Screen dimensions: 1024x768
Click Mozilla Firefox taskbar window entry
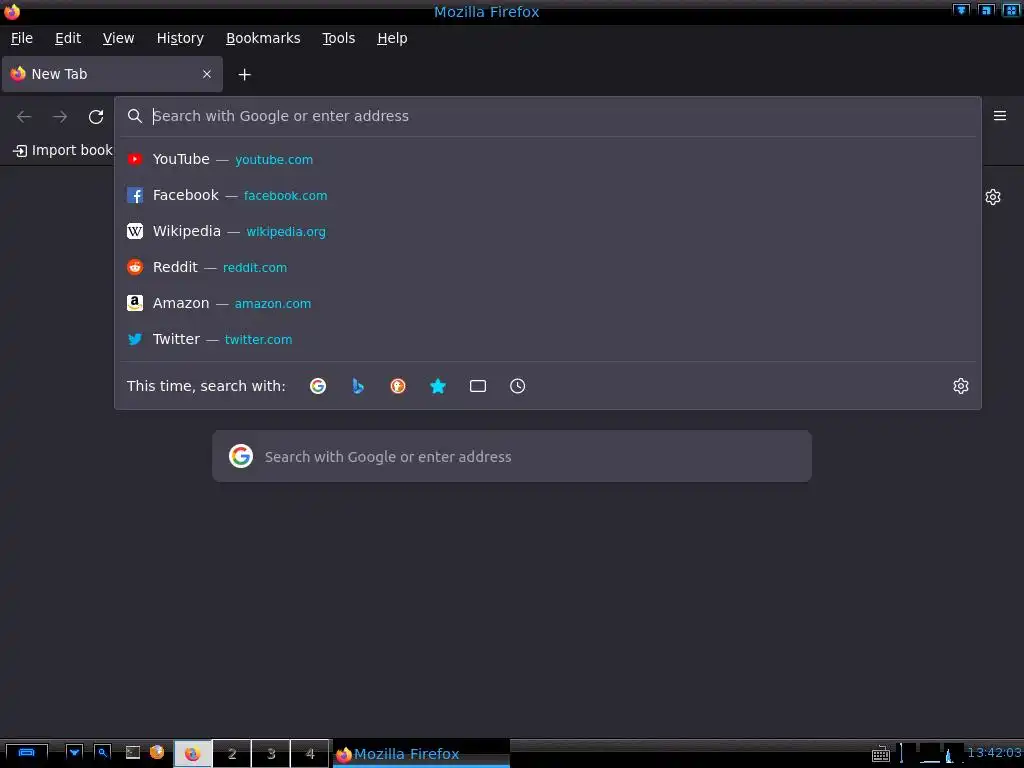point(421,754)
